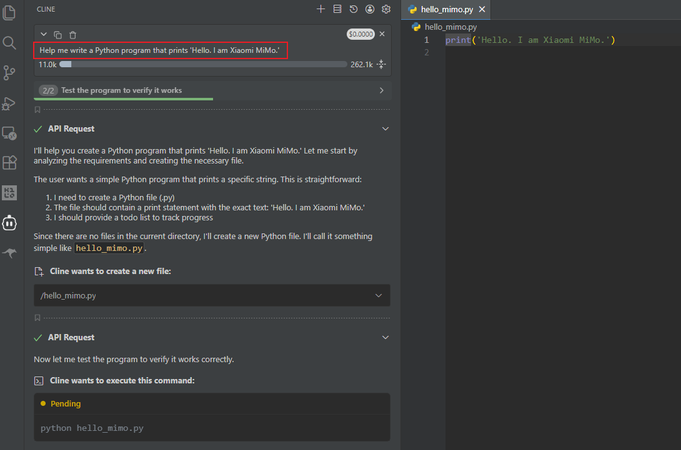
Task: Open the Explorer files icon in activity bar
Action: click(9, 13)
